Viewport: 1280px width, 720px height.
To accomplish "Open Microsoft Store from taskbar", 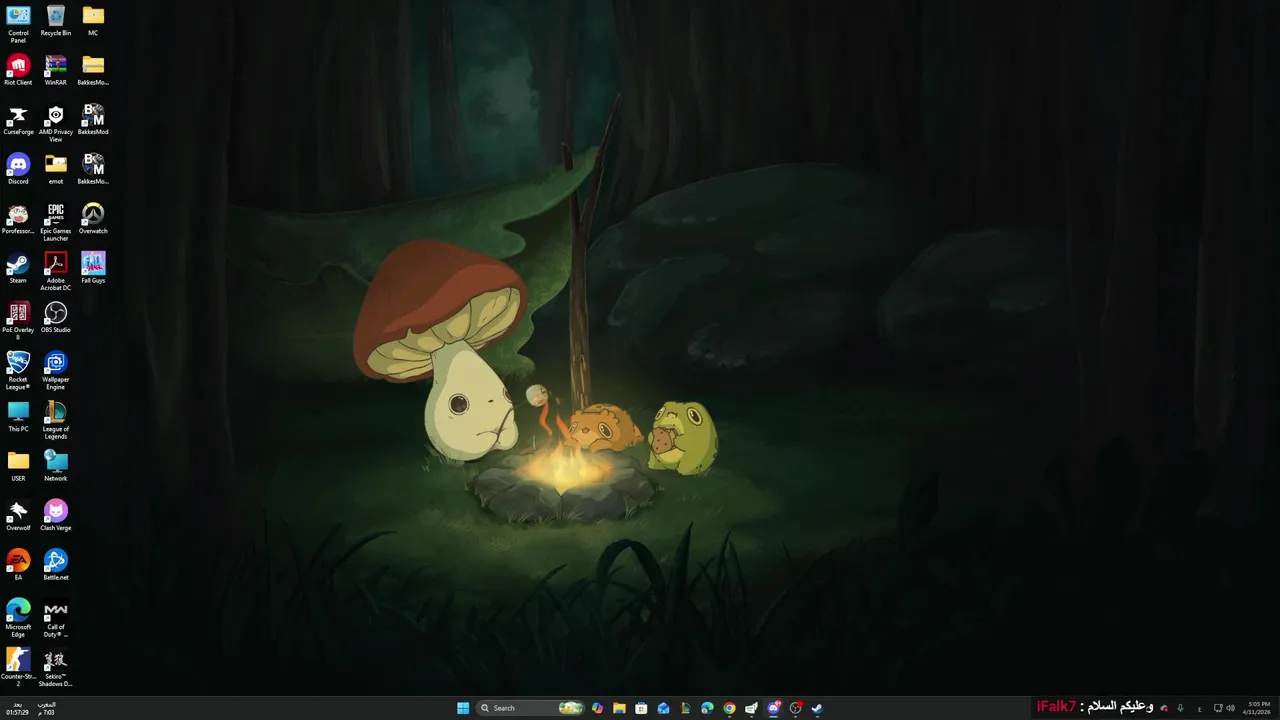I will (641, 708).
